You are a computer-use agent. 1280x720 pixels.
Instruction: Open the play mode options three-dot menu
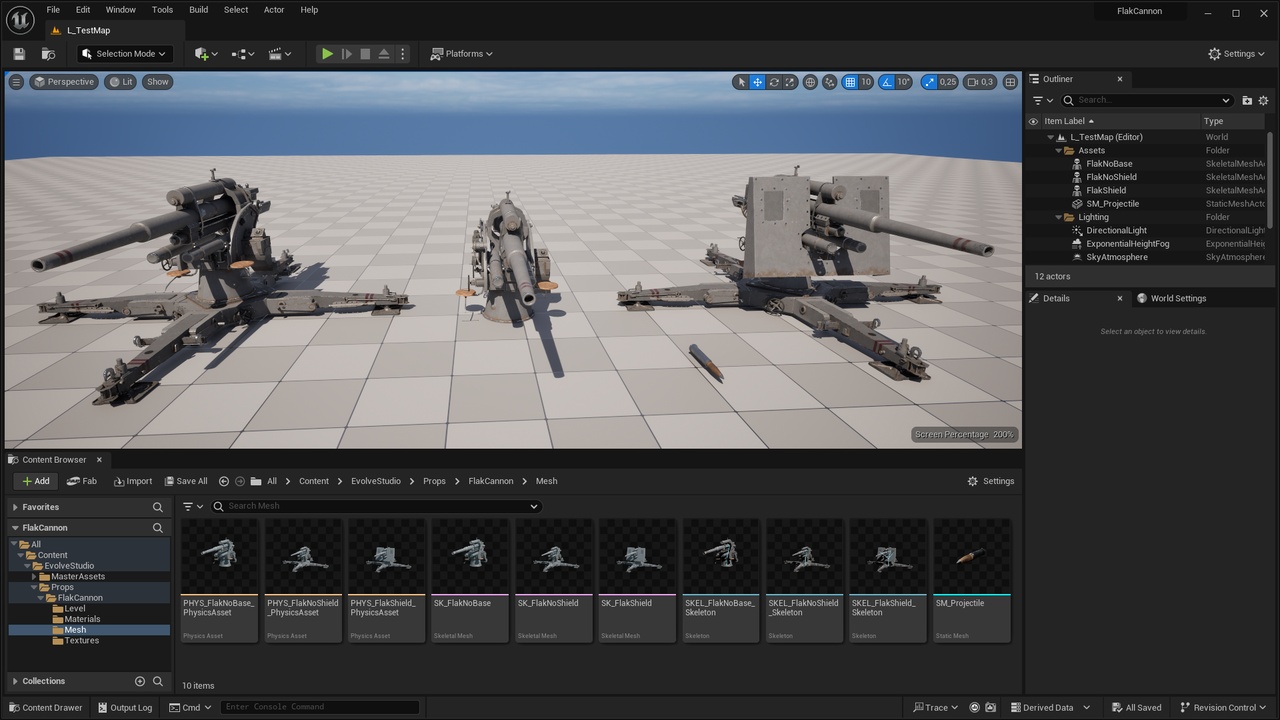(403, 54)
